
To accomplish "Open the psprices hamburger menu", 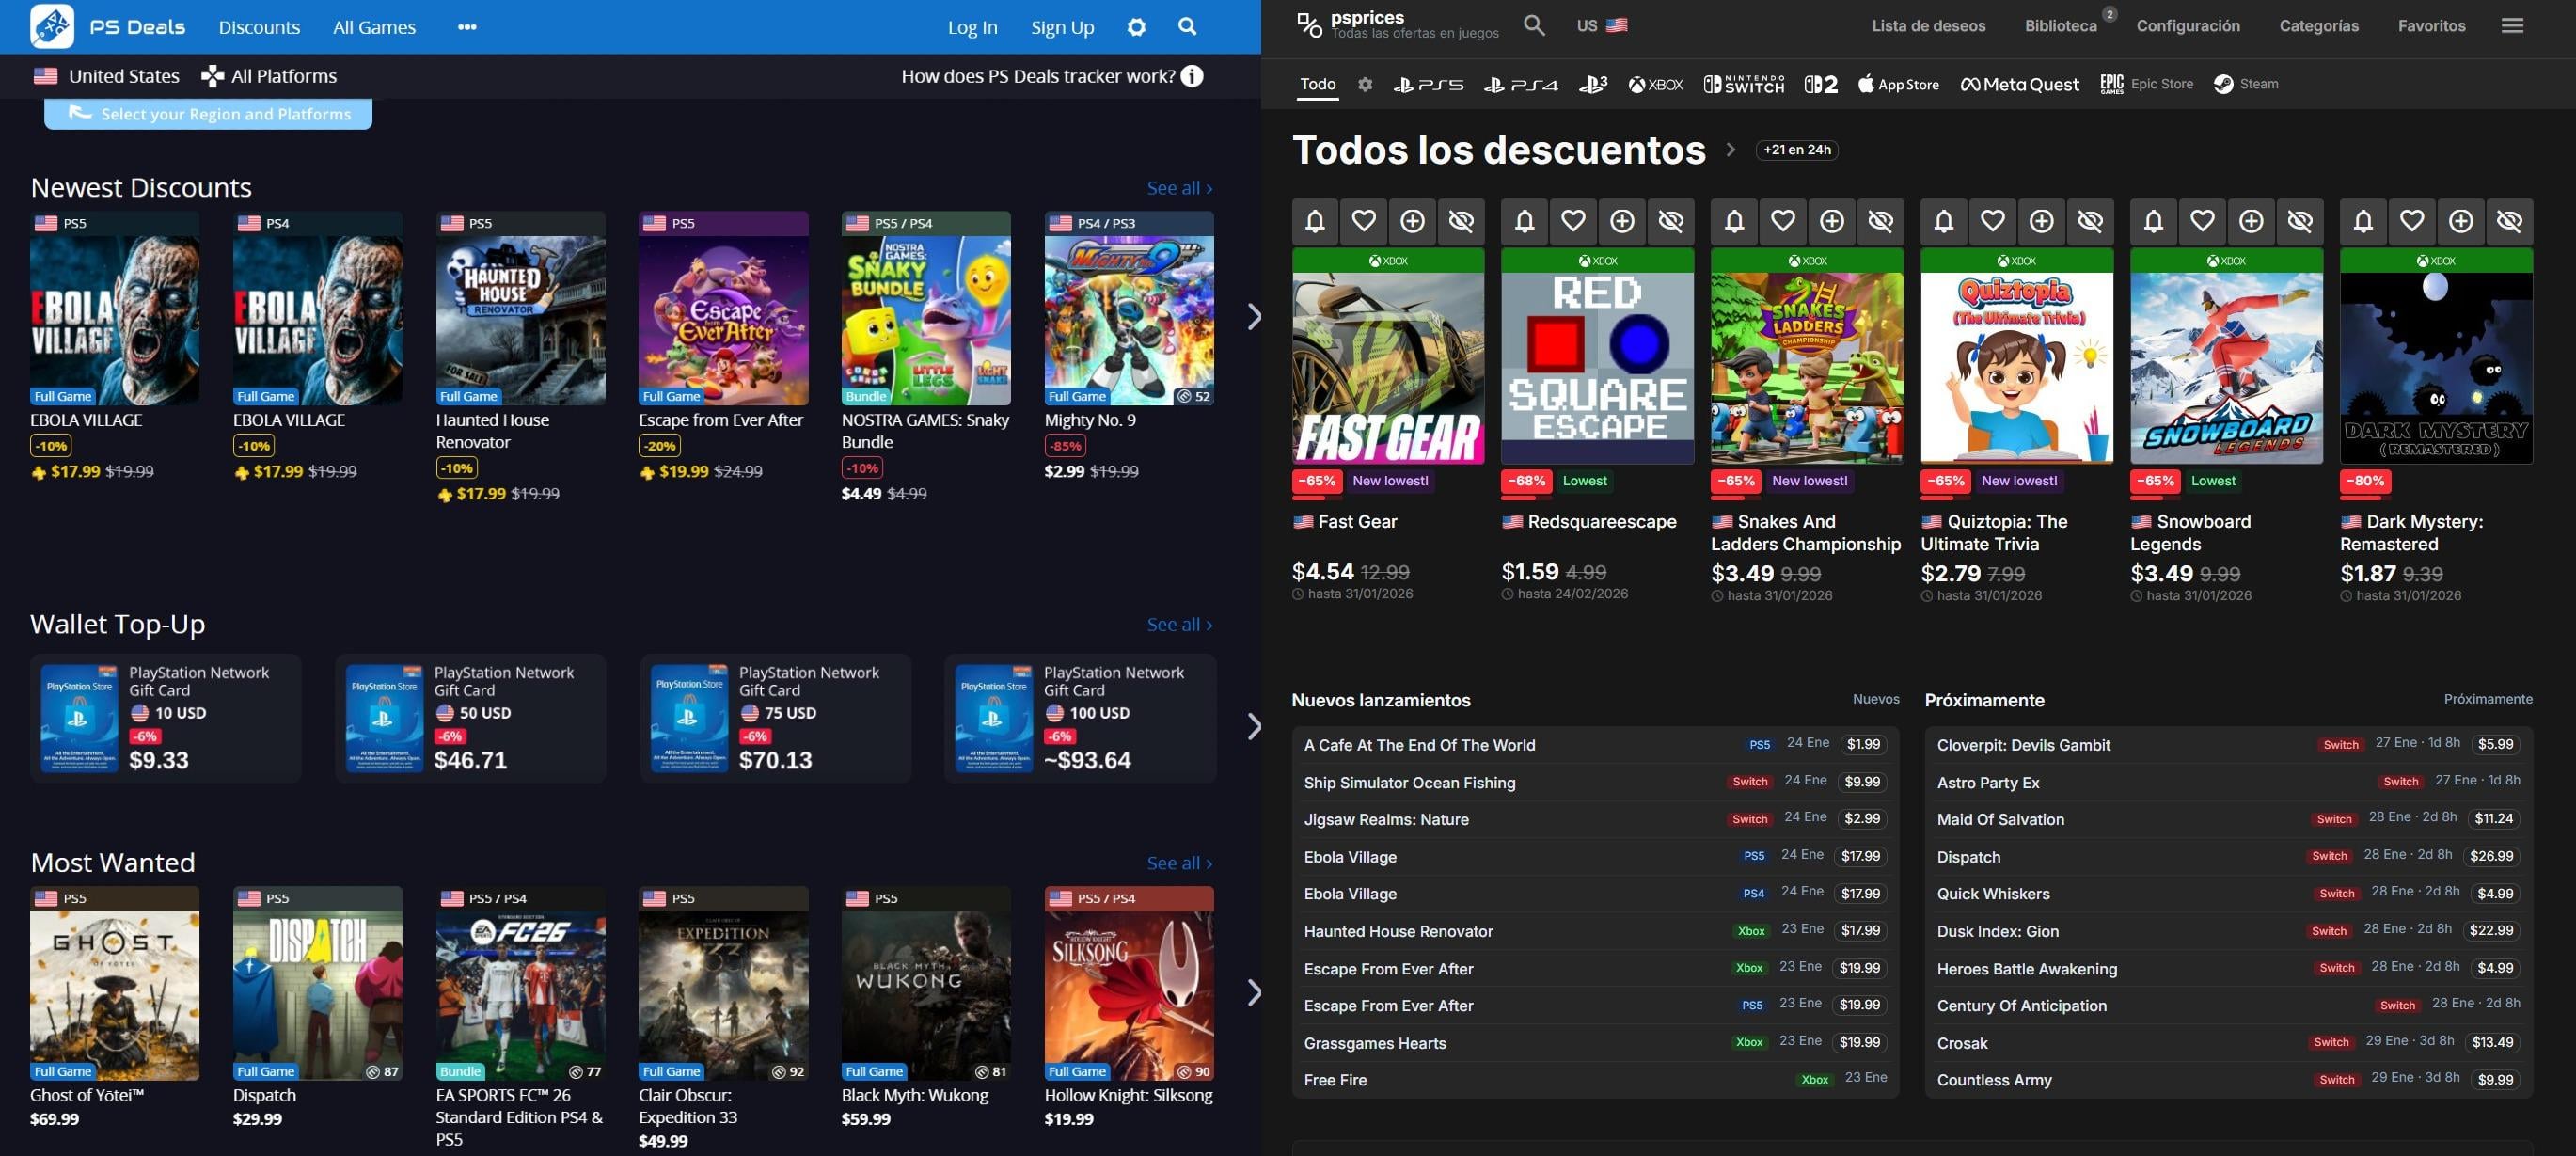I will pos(2512,26).
